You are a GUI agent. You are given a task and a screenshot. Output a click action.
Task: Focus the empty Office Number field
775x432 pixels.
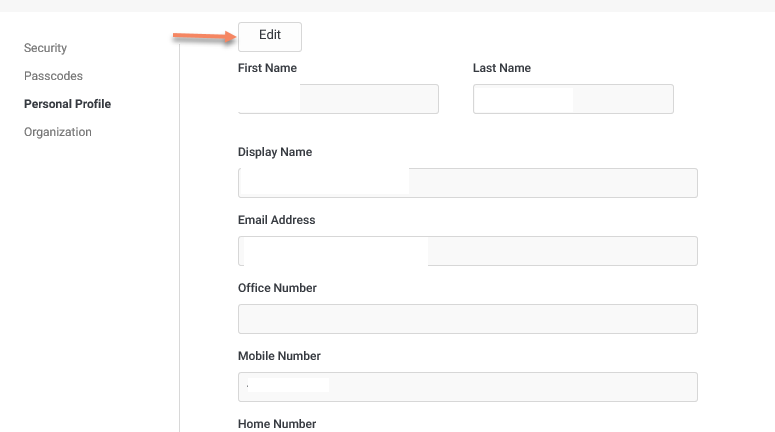467,319
